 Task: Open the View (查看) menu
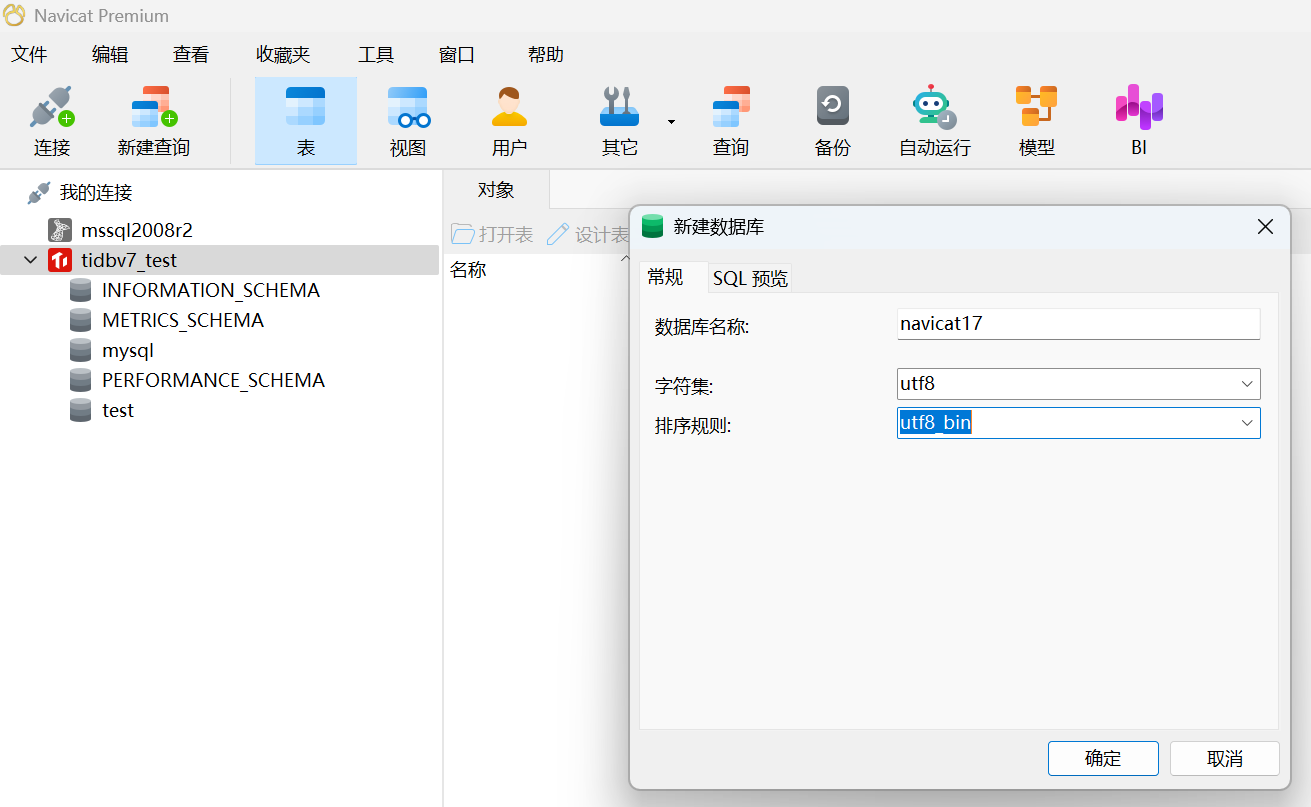191,55
